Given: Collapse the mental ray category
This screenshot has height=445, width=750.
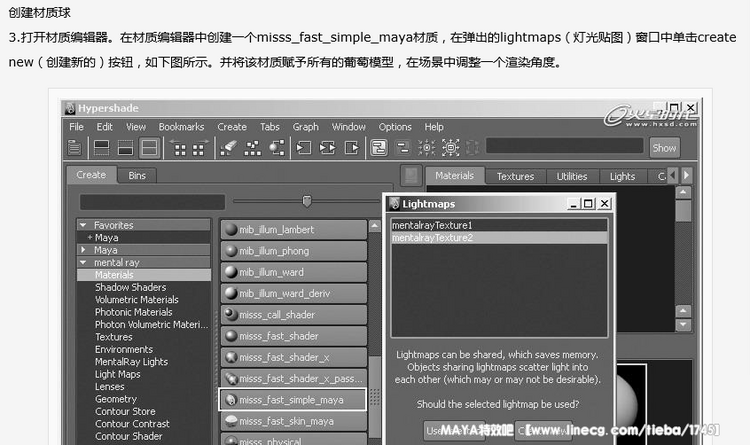Looking at the screenshot, I should pos(83,262).
